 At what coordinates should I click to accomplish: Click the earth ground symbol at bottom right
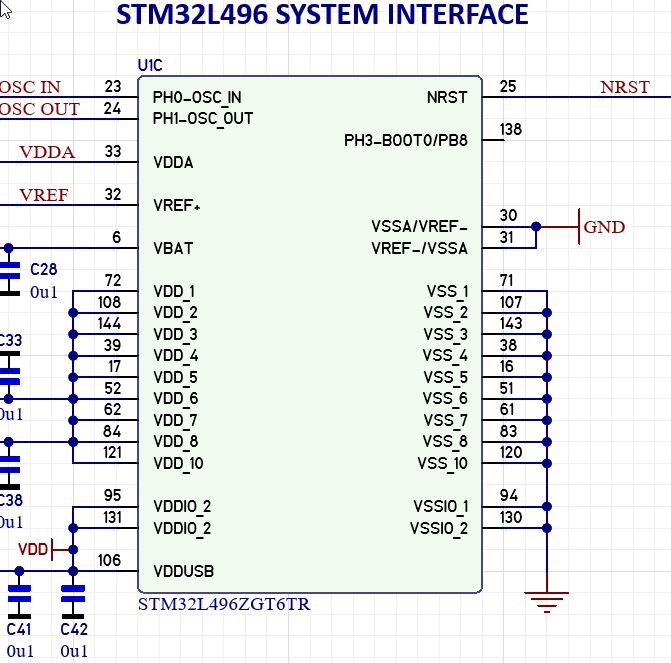(546, 601)
